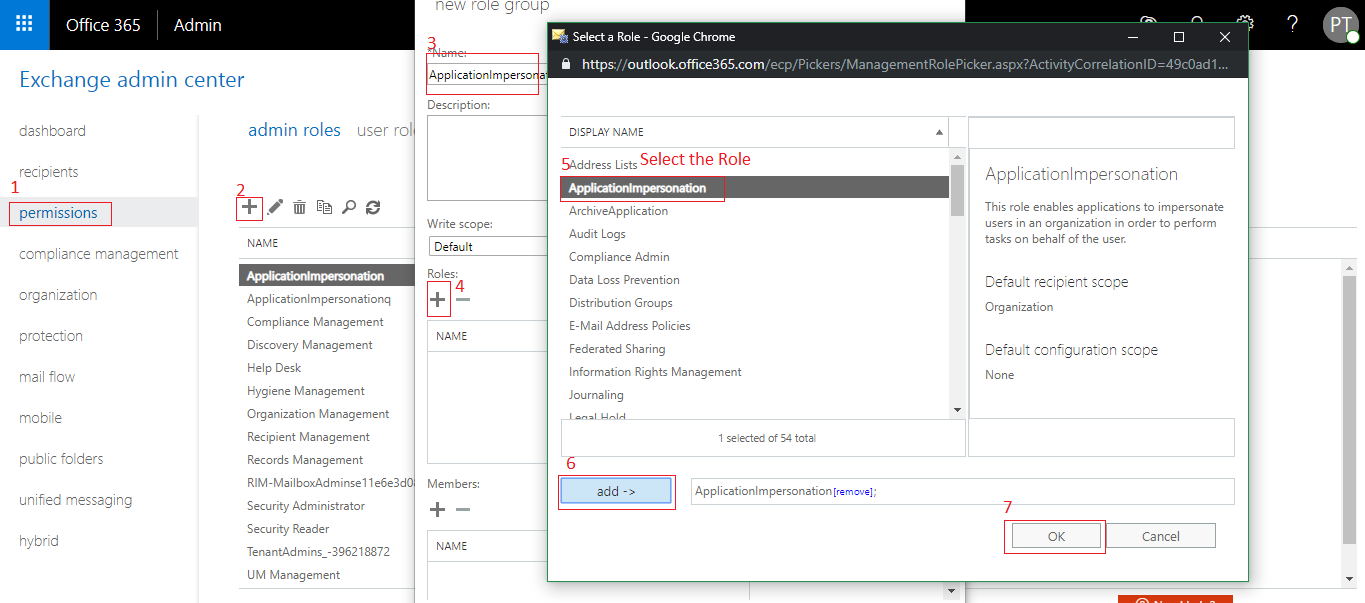Click the add -> button

[615, 490]
